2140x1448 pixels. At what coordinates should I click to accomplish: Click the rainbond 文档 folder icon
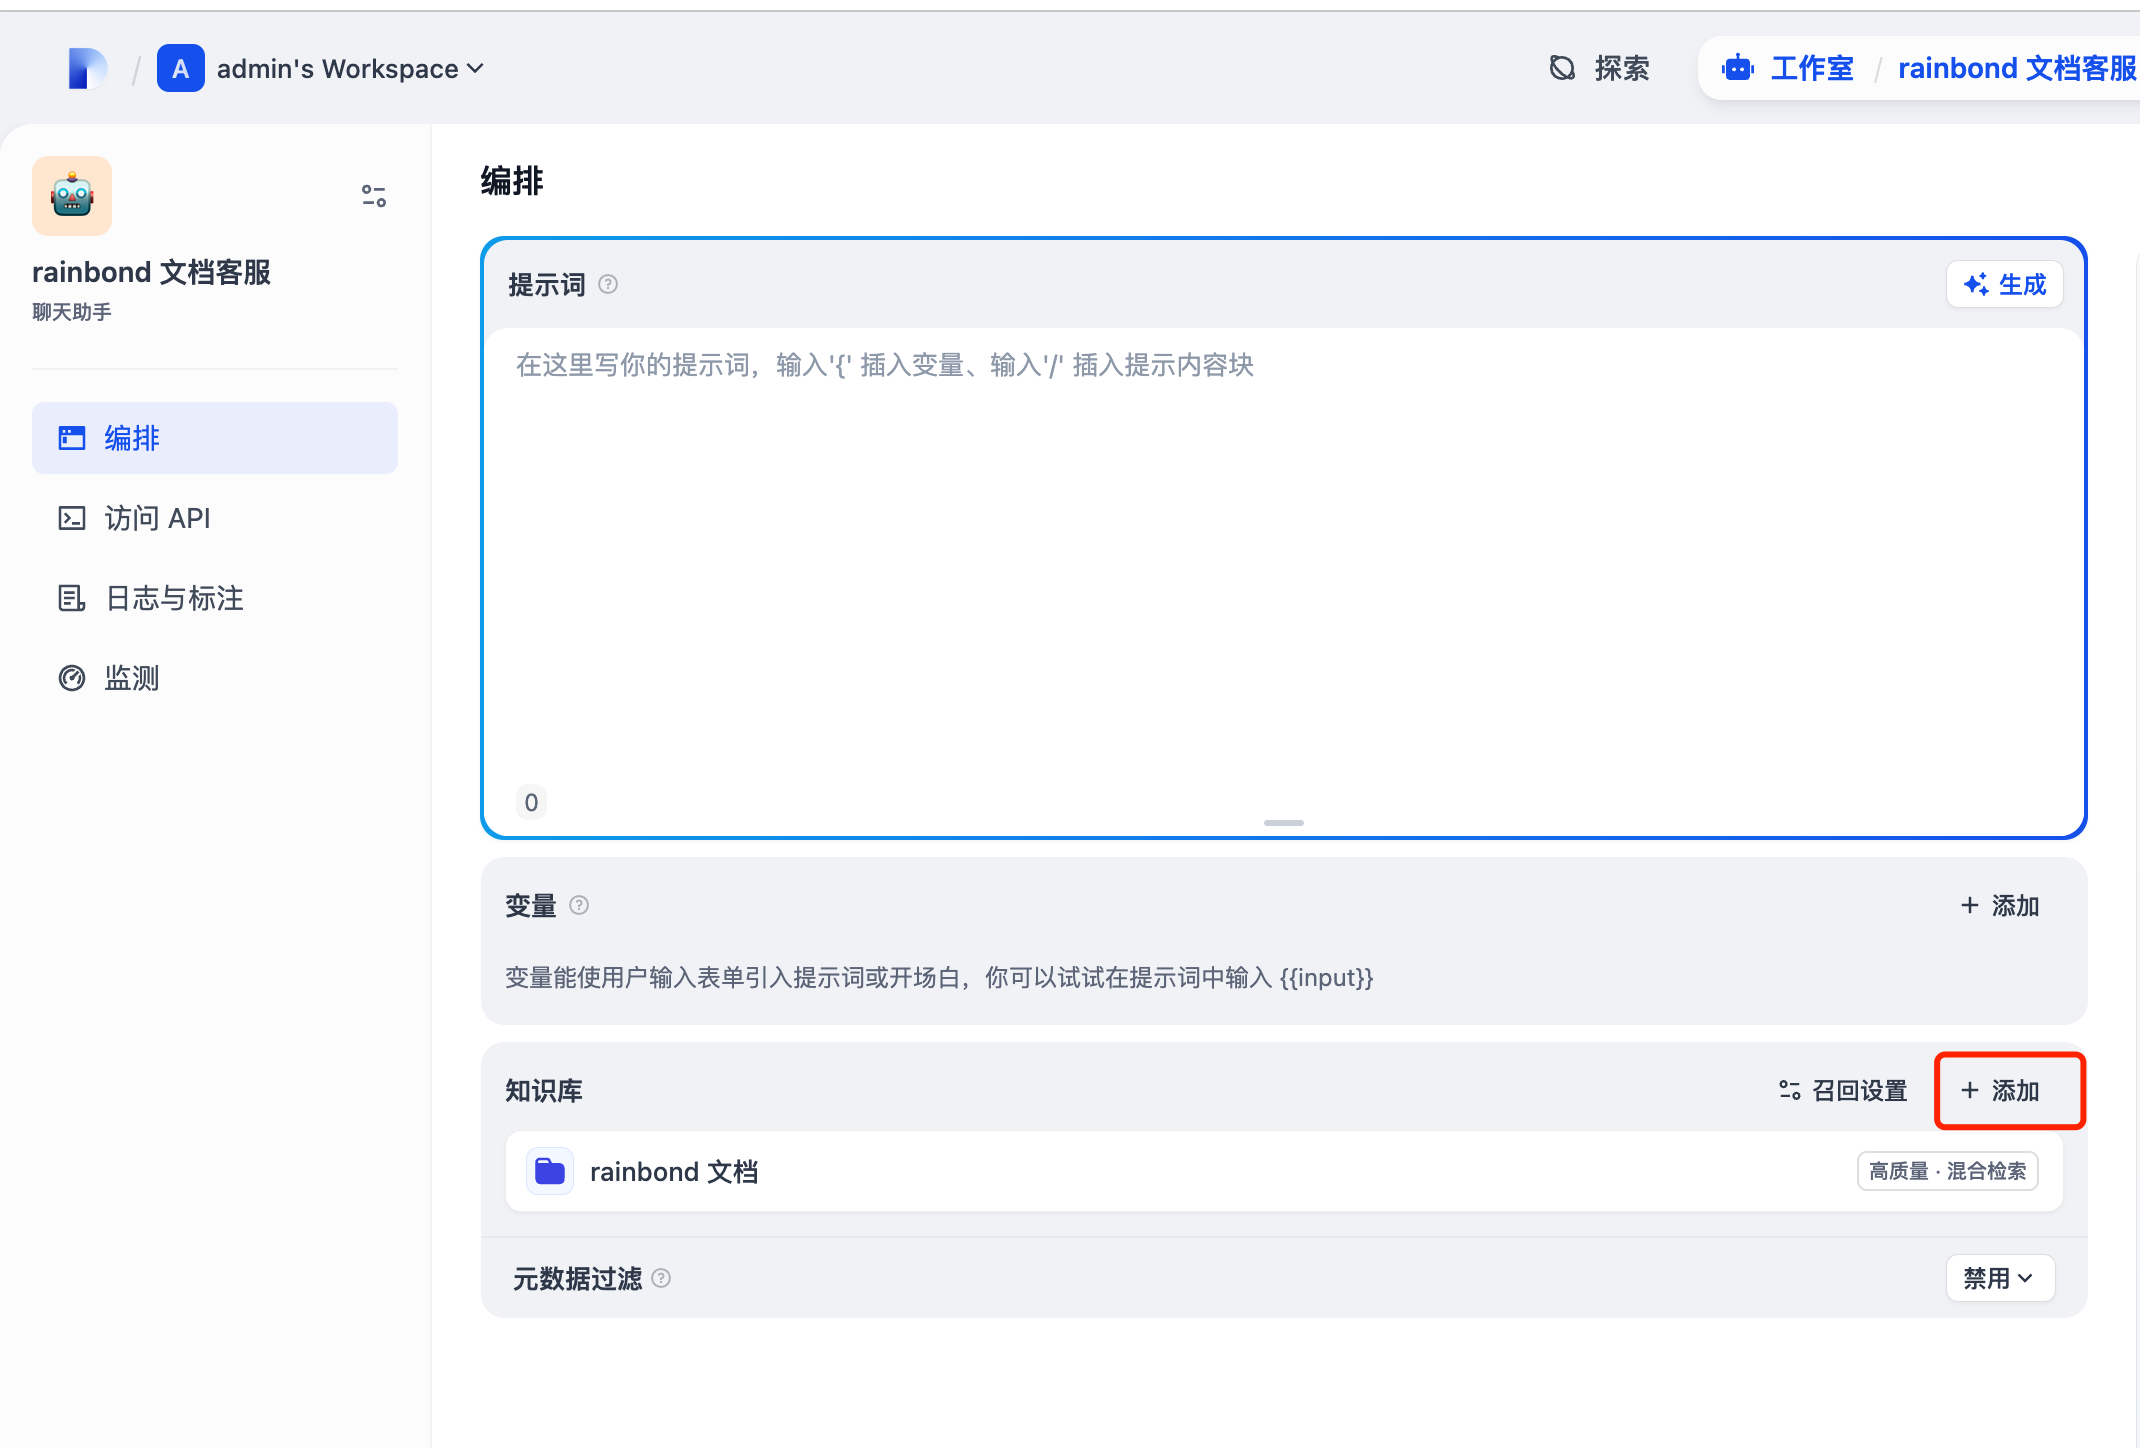550,1171
